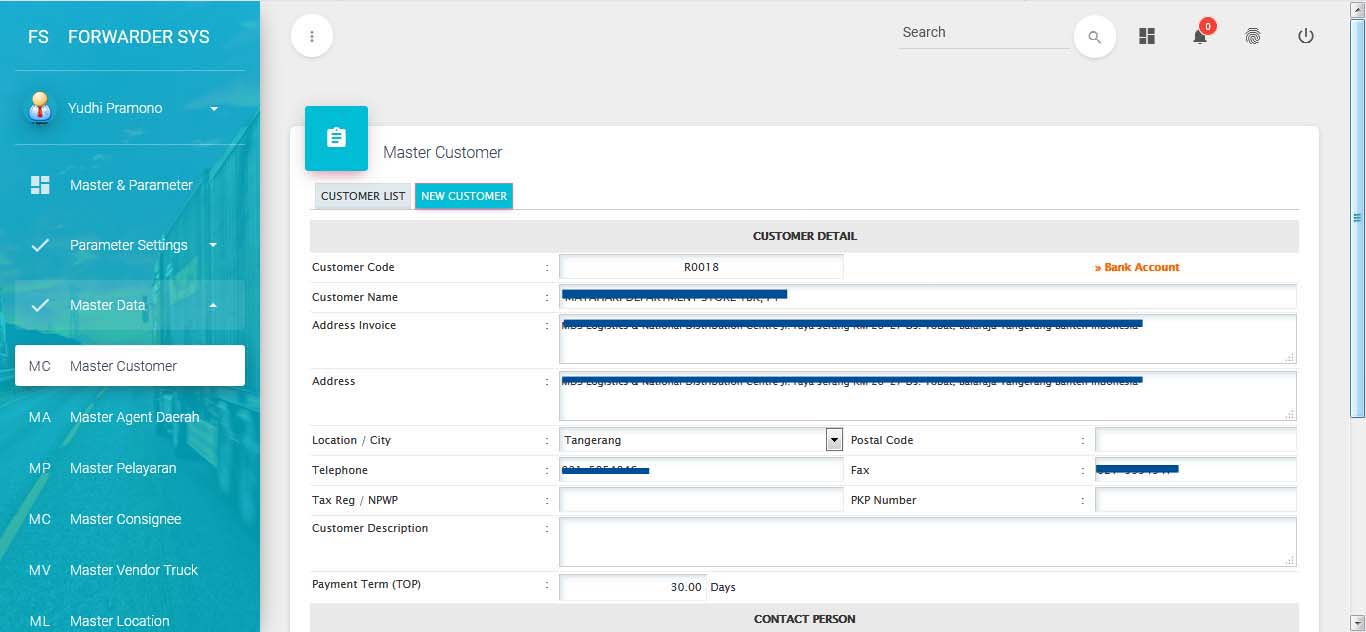Click the fingerprint icon in header
This screenshot has width=1366, height=632.
1252,36
